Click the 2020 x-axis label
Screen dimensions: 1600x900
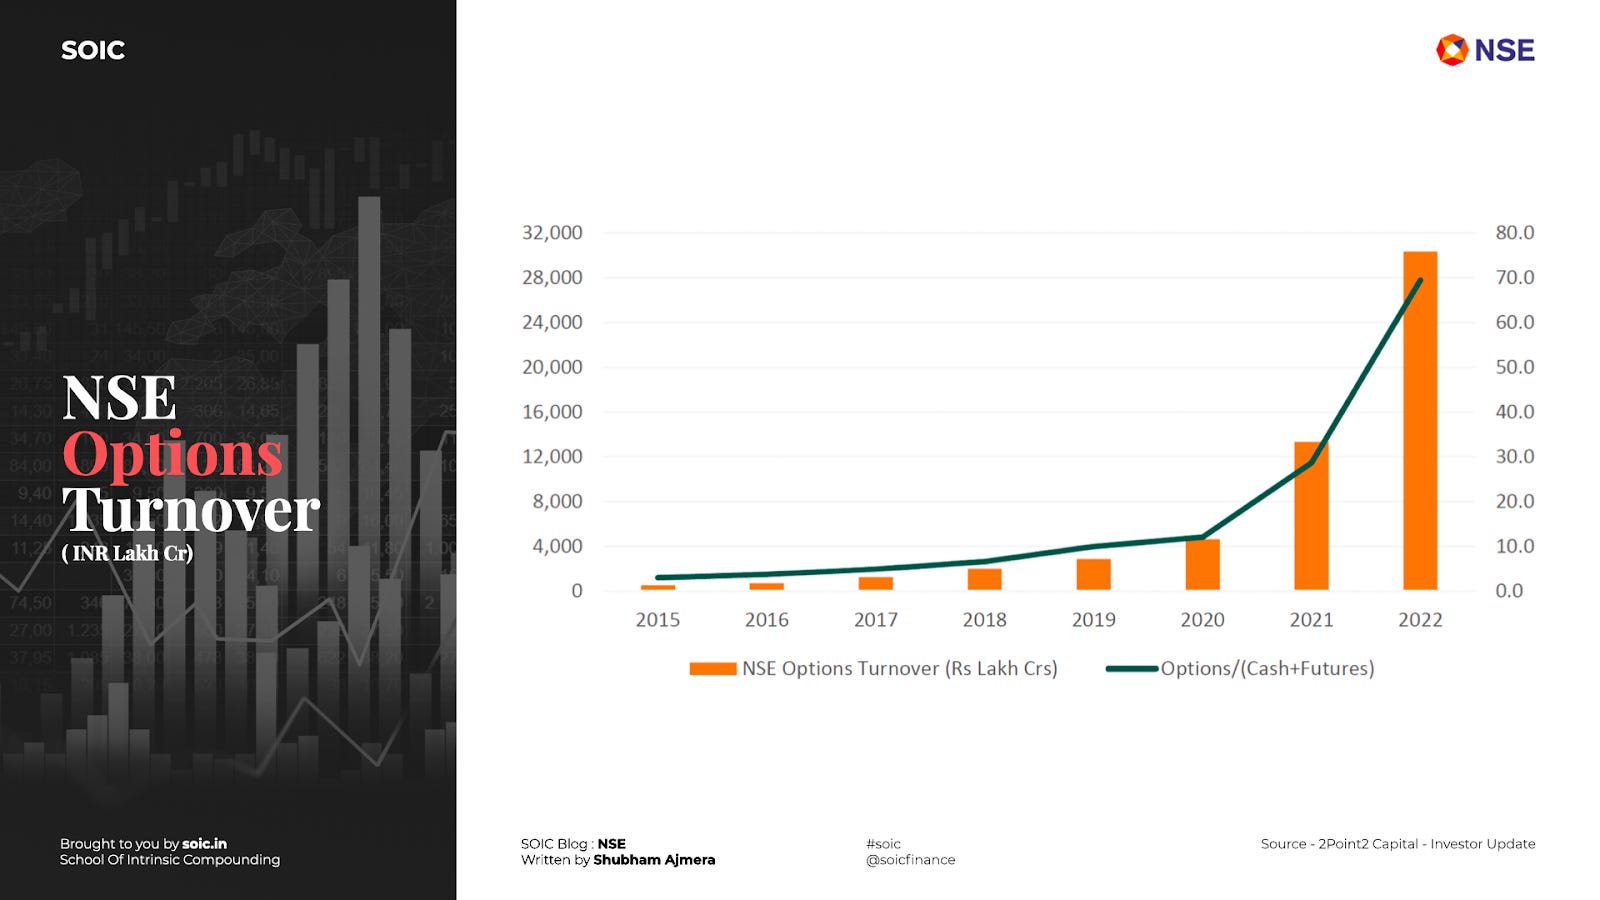pos(1202,620)
